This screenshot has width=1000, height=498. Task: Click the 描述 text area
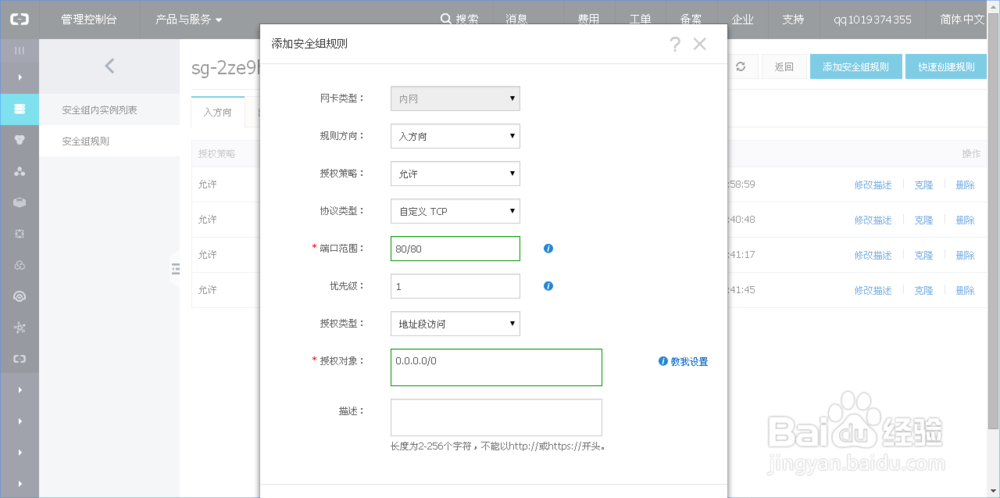click(496, 417)
